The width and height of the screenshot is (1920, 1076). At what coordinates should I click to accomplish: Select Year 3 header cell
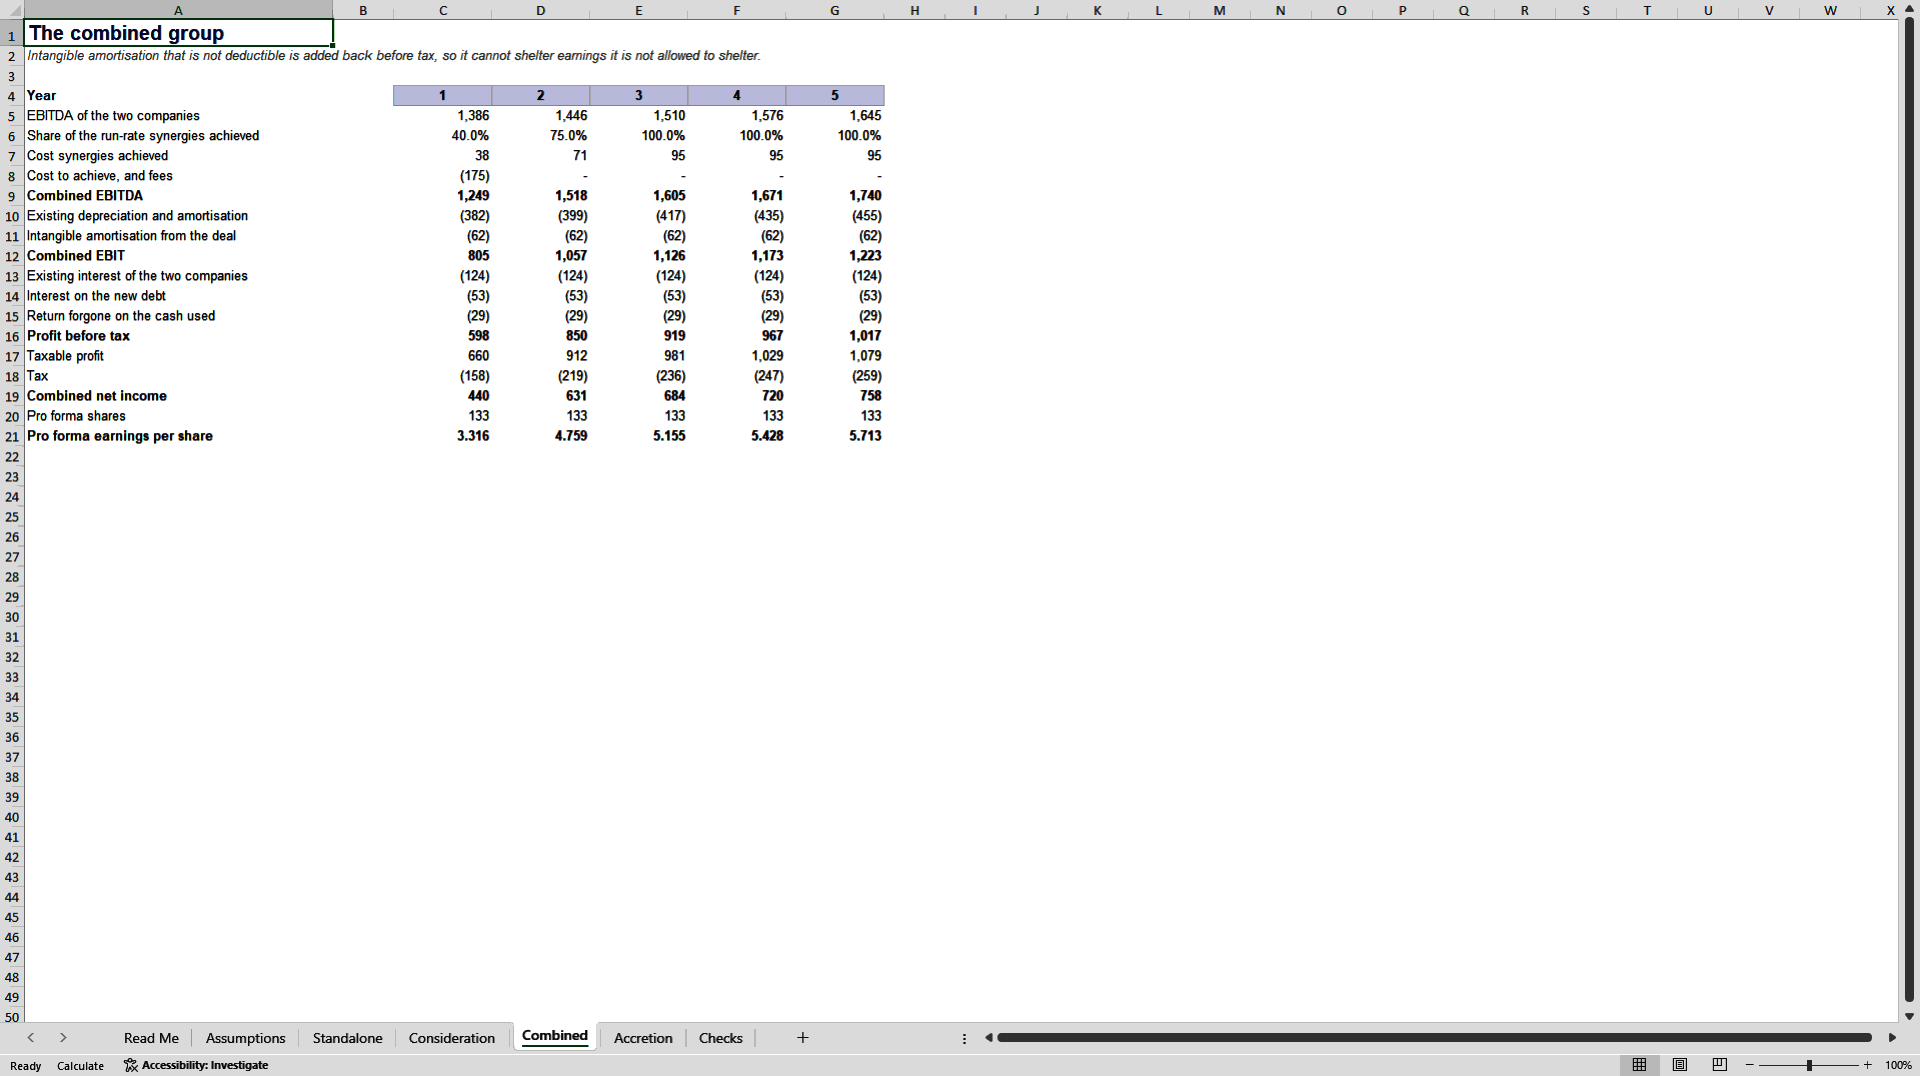[638, 95]
